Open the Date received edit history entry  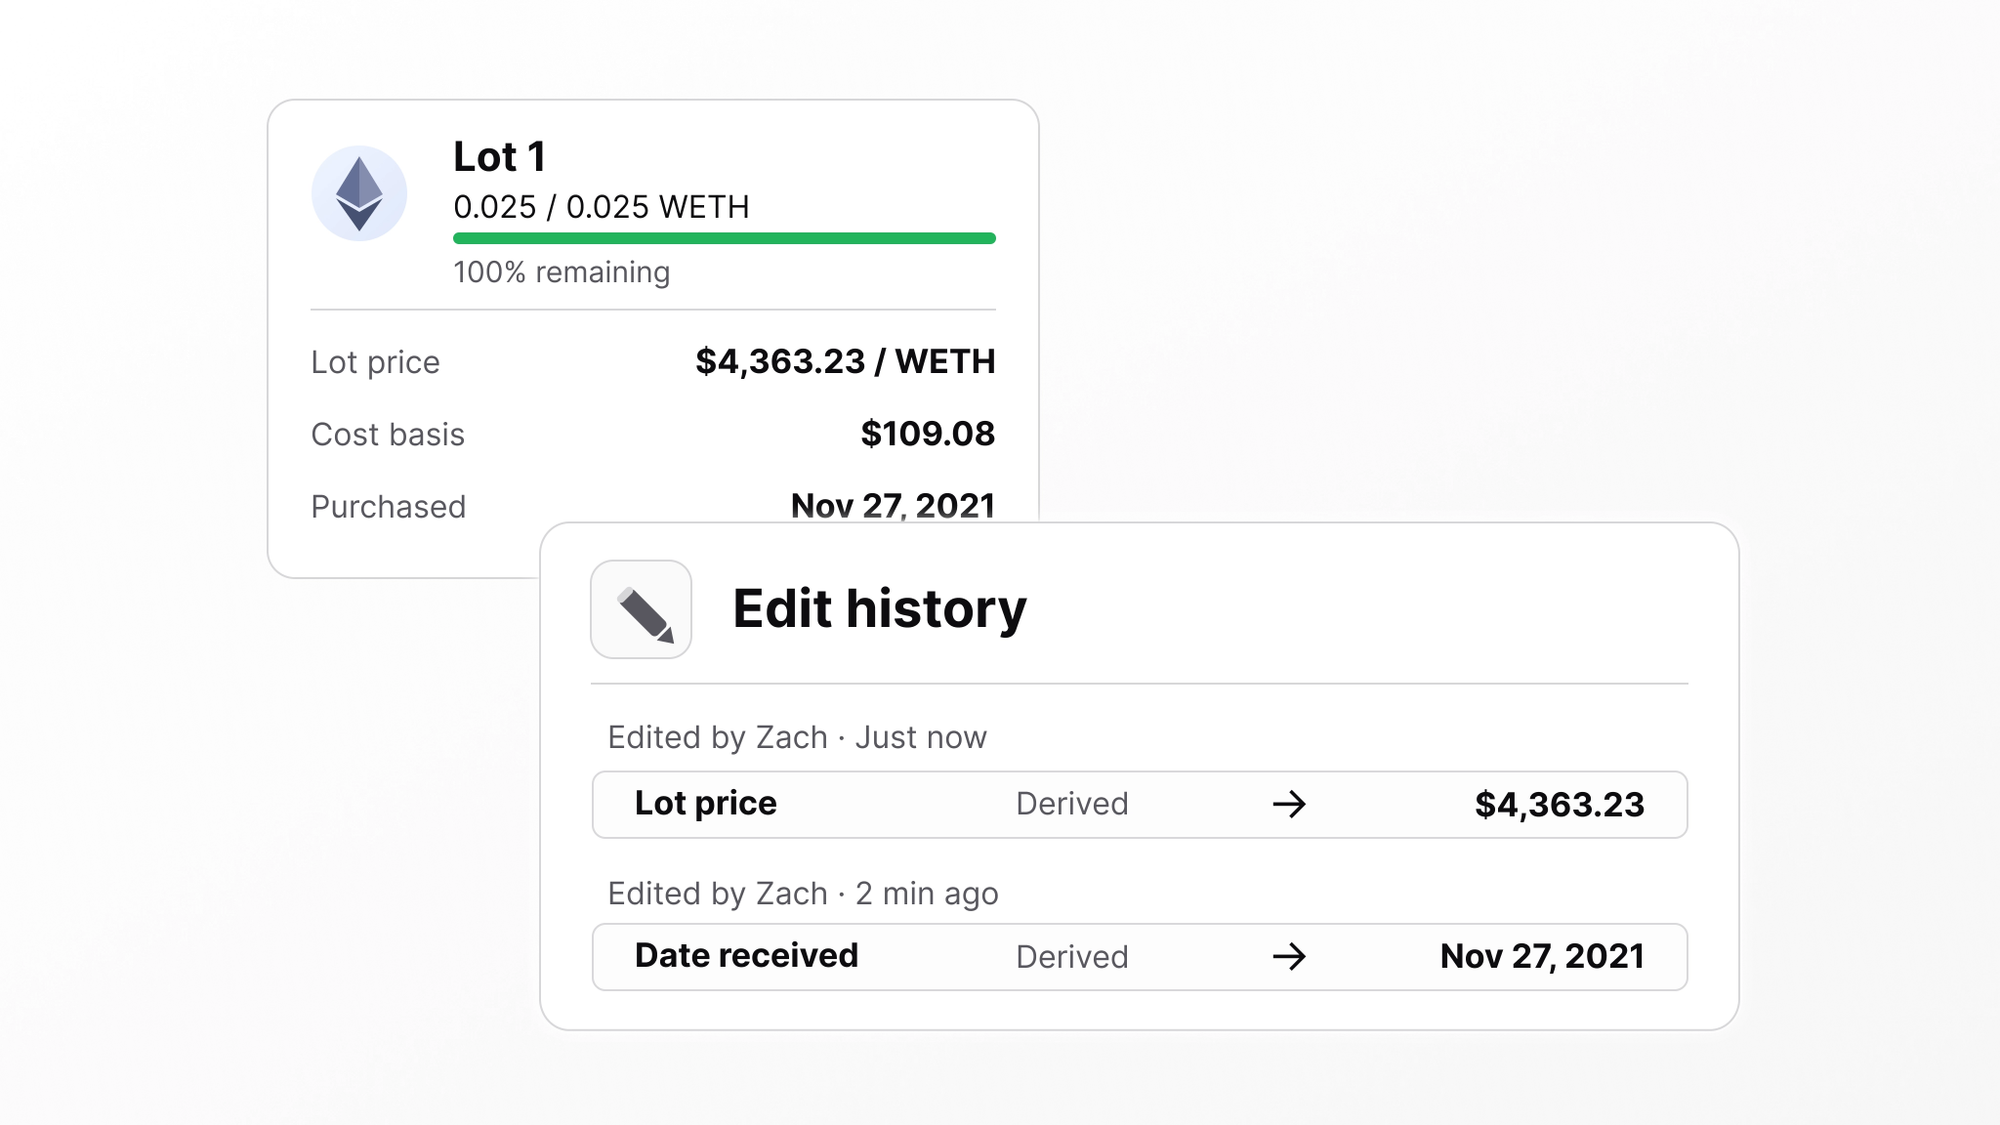pyautogui.click(x=1140, y=957)
